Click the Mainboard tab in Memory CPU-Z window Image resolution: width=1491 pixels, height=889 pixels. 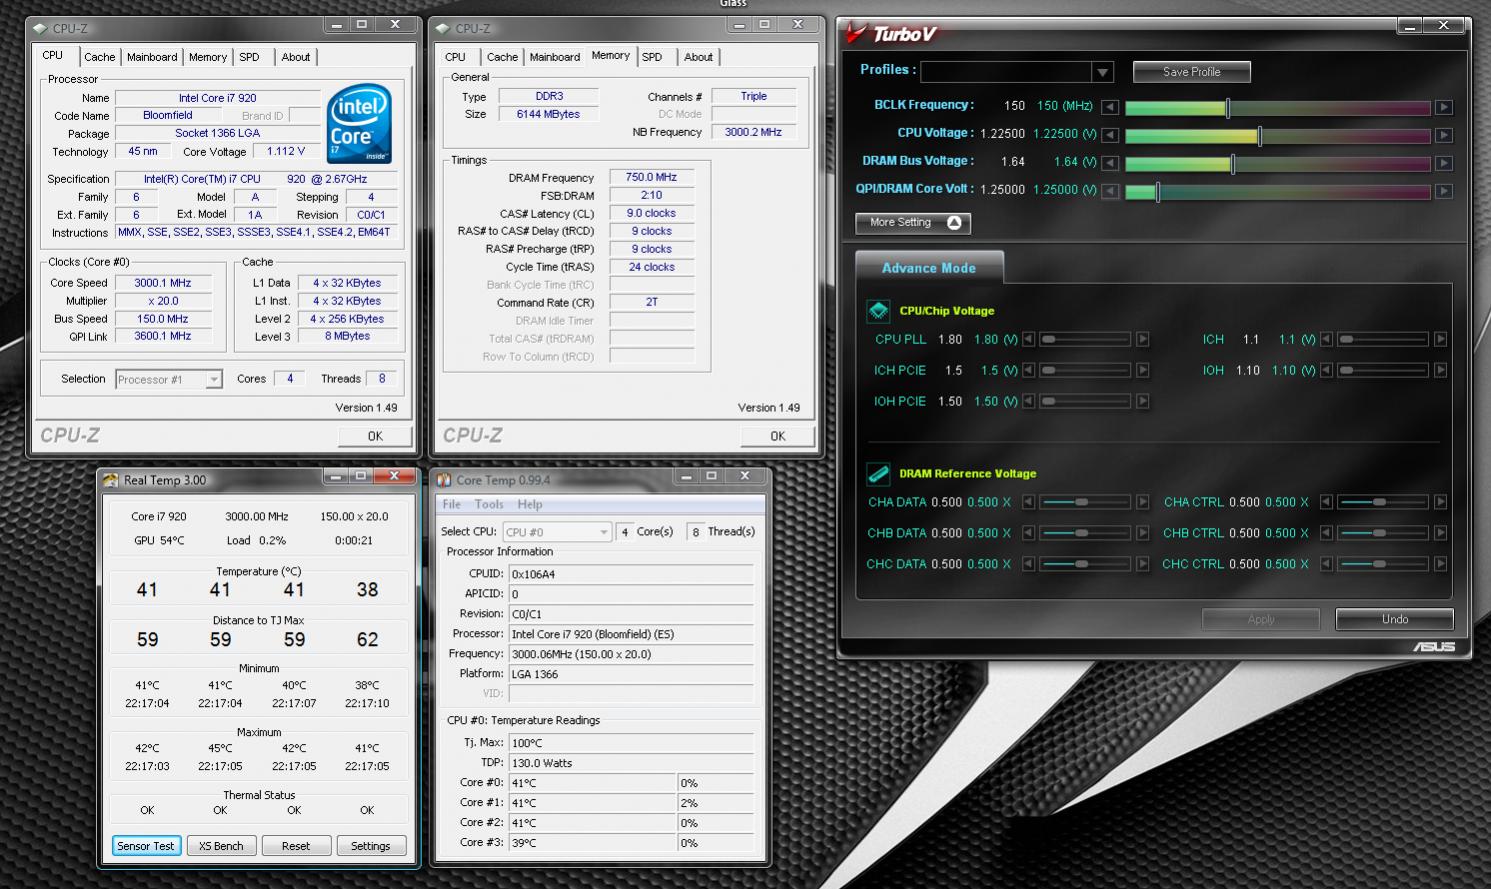point(555,58)
